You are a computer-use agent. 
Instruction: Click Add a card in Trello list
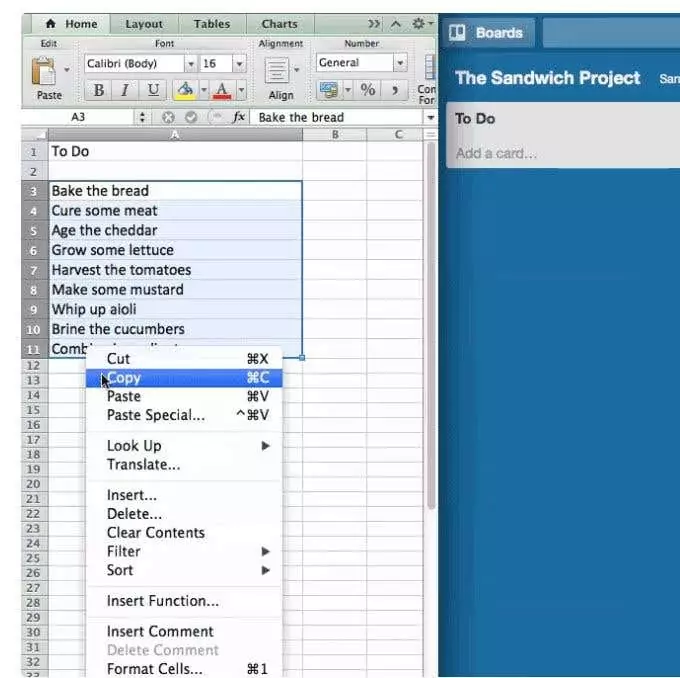[496, 154]
